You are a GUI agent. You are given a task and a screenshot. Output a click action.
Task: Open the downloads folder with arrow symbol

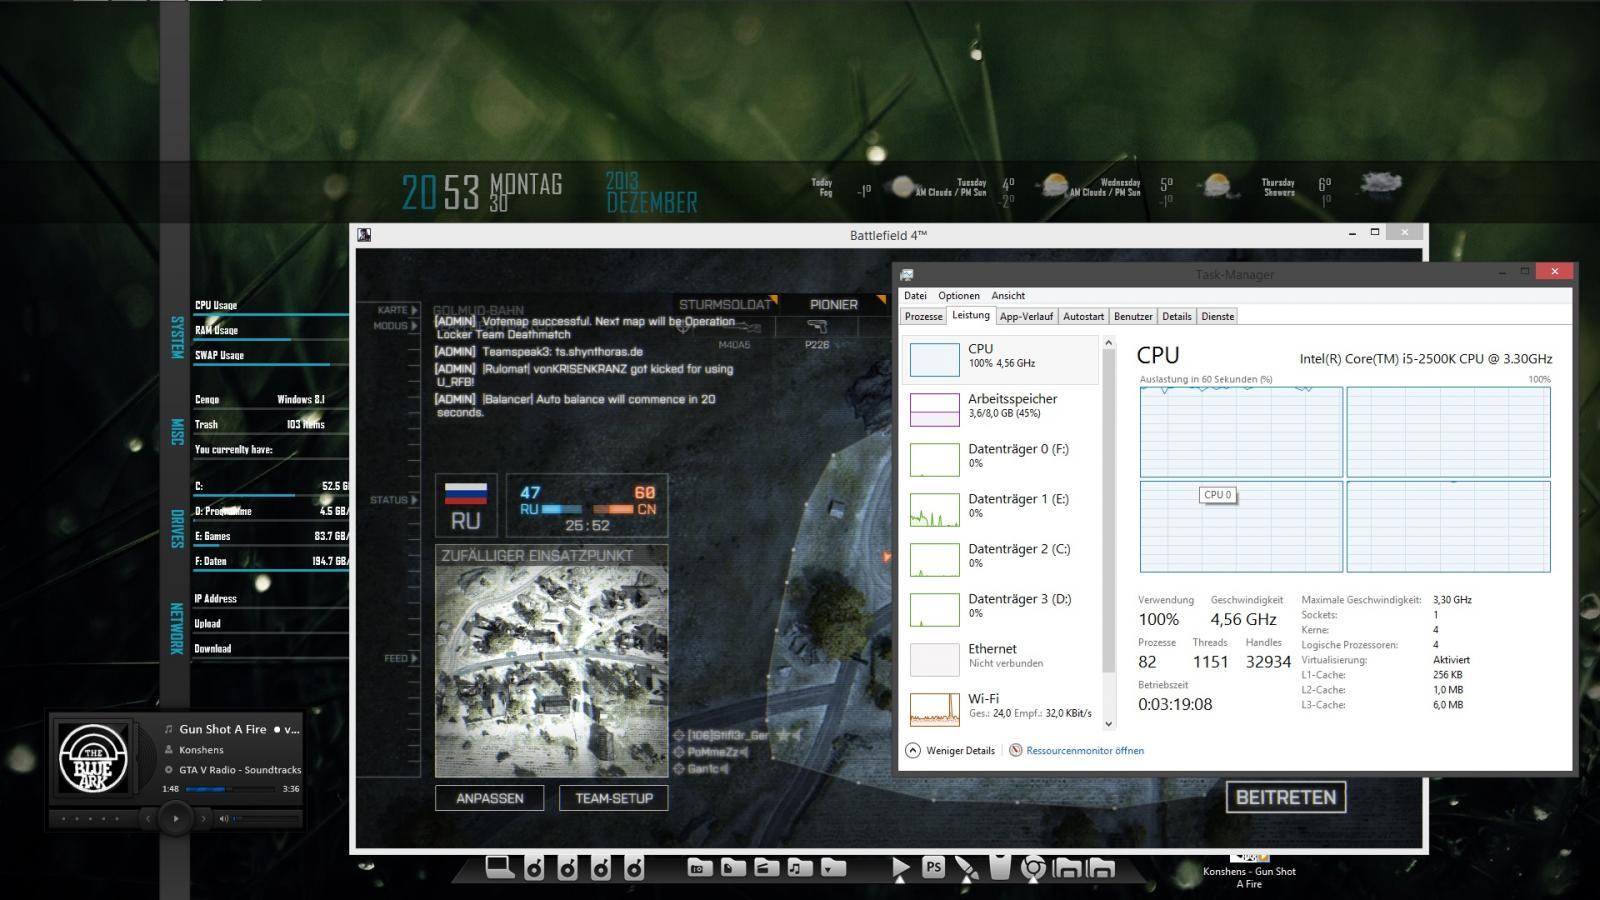pyautogui.click(x=832, y=867)
